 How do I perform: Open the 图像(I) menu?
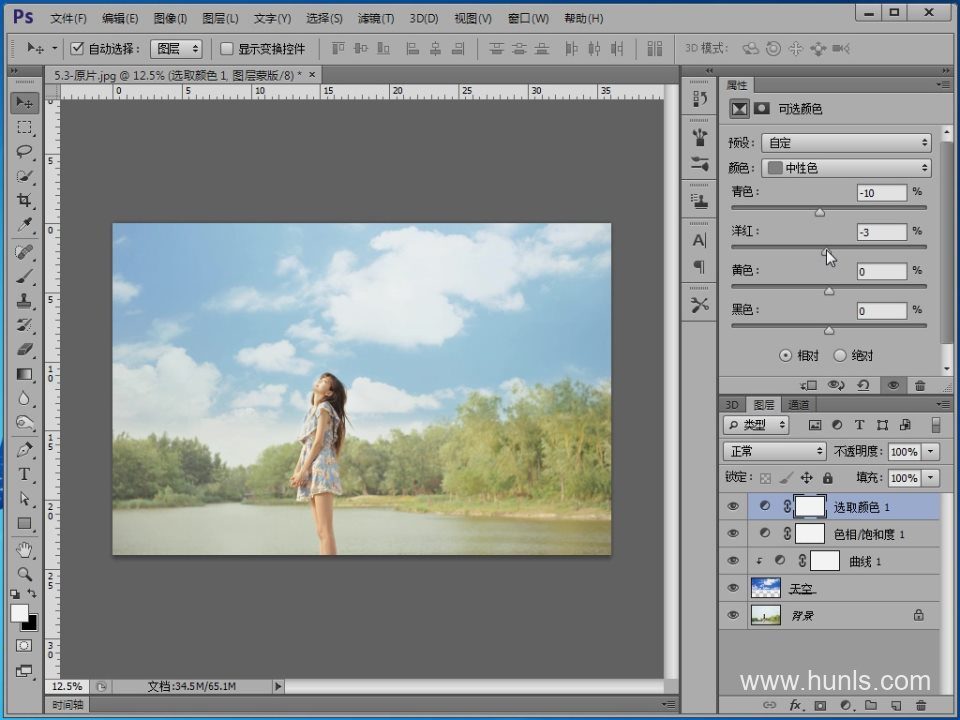click(x=170, y=18)
